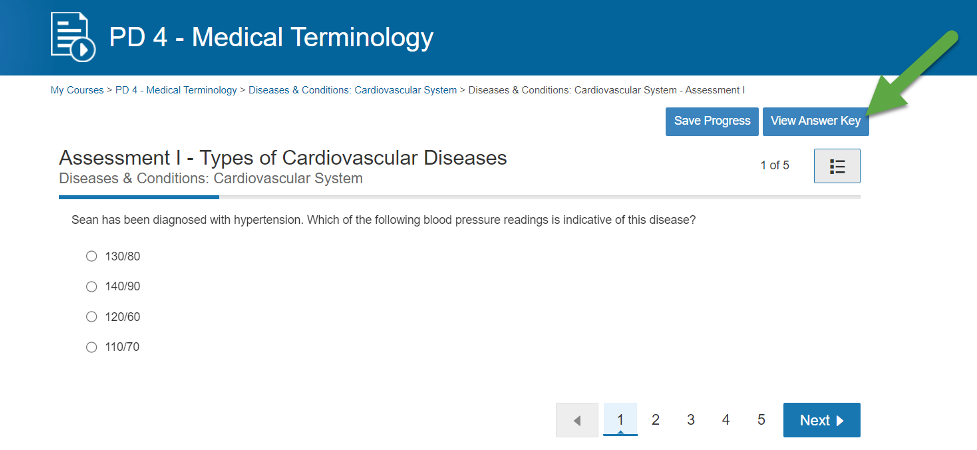Open the My Courses breadcrumb link
977x450 pixels.
coord(76,90)
